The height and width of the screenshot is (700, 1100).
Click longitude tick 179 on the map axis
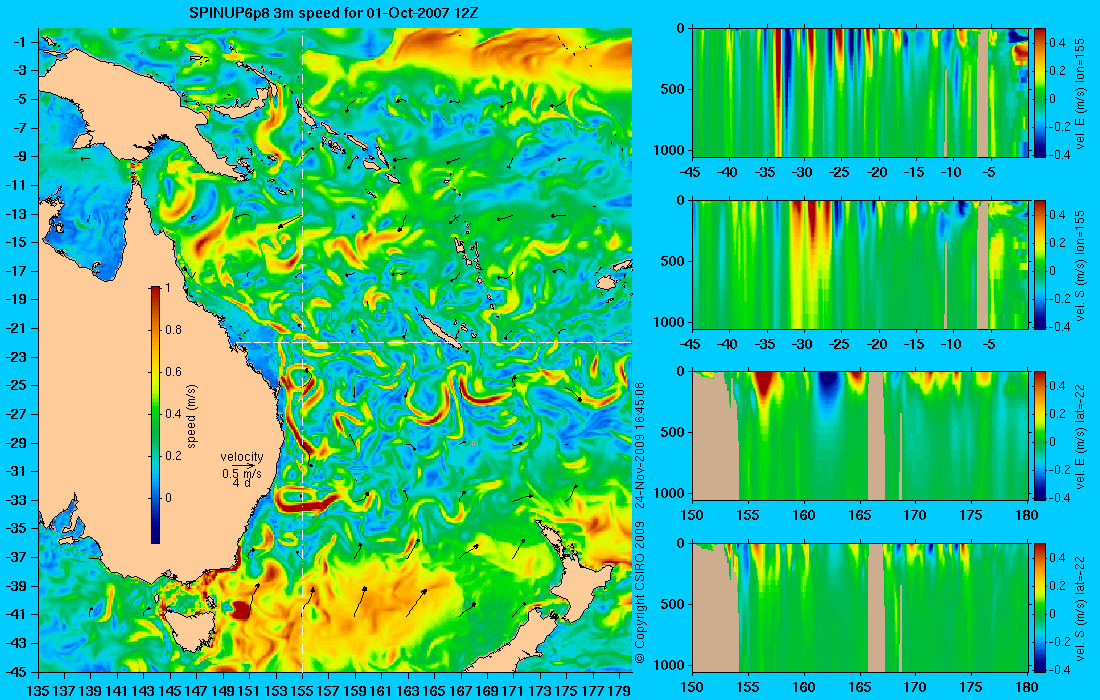click(621, 691)
